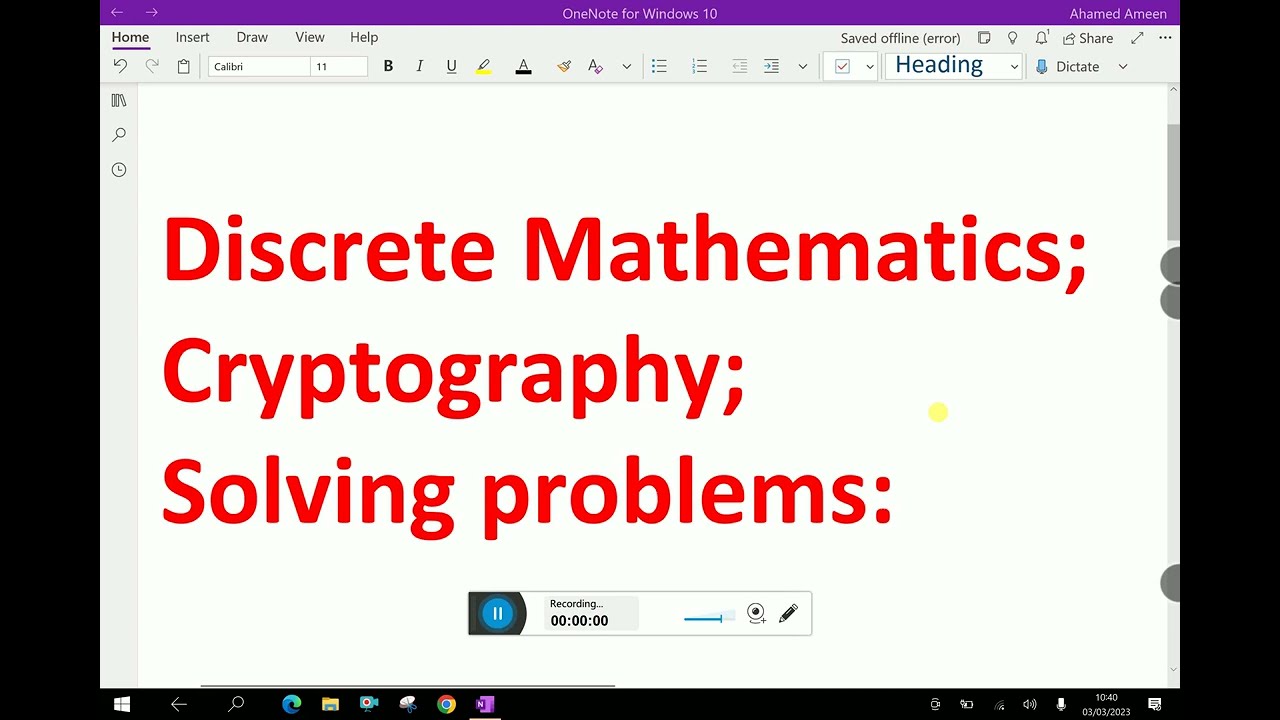Open the font name box Calibri
Screen dimensions: 1280x720
coord(258,66)
